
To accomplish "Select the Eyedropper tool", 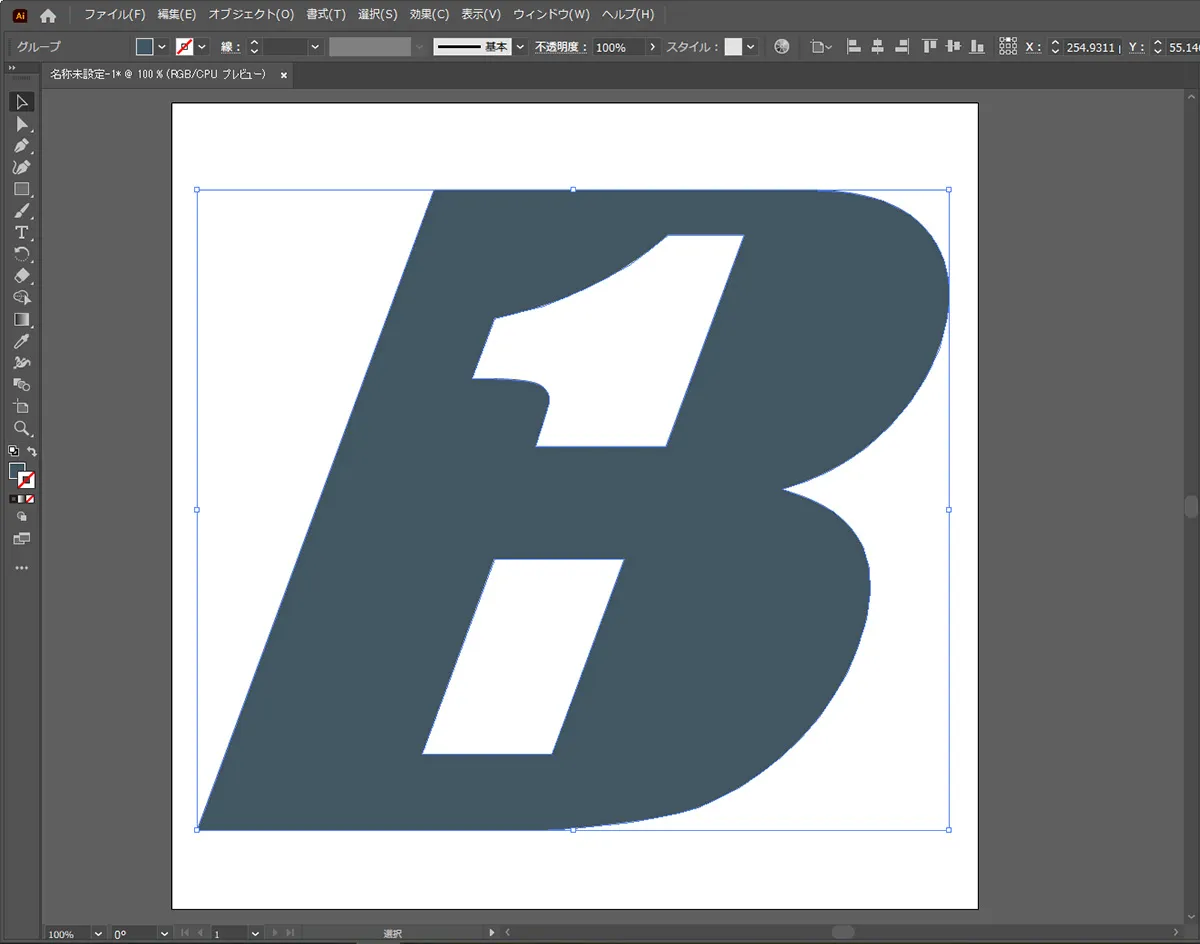I will coord(21,342).
